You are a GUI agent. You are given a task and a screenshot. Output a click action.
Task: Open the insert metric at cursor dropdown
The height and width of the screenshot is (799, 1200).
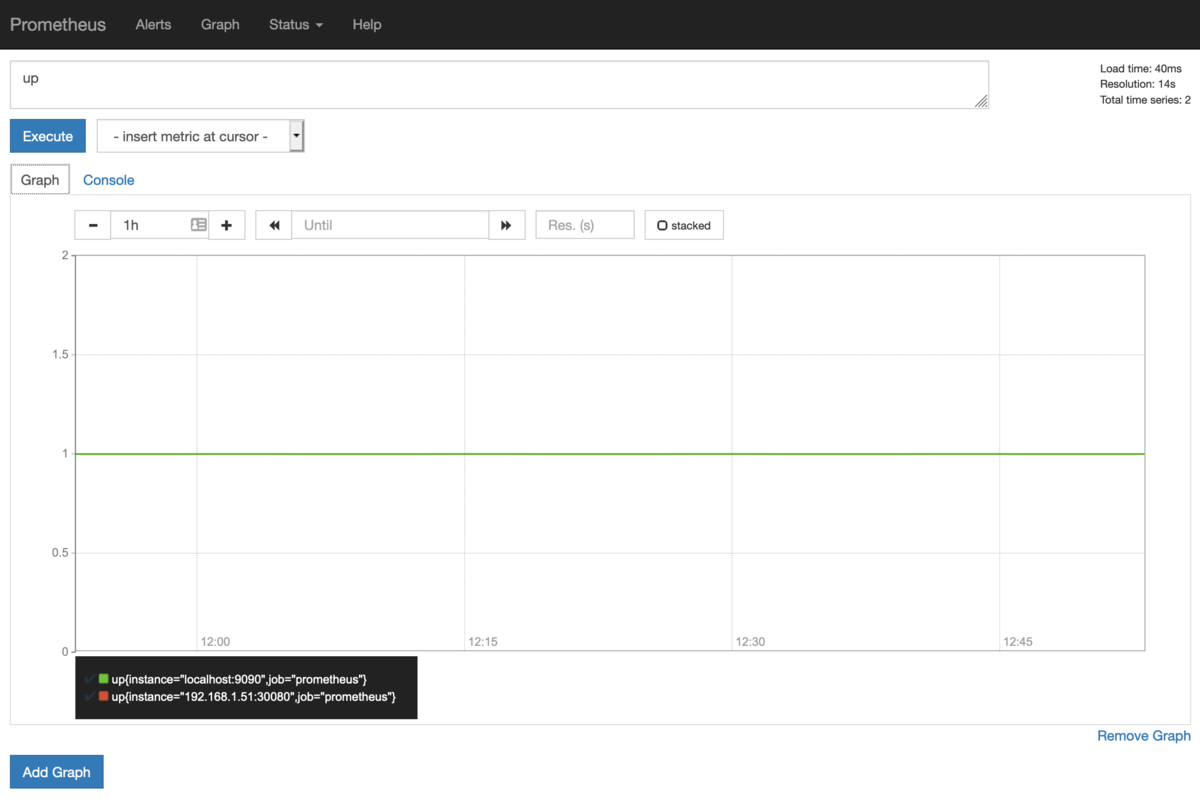(200, 136)
